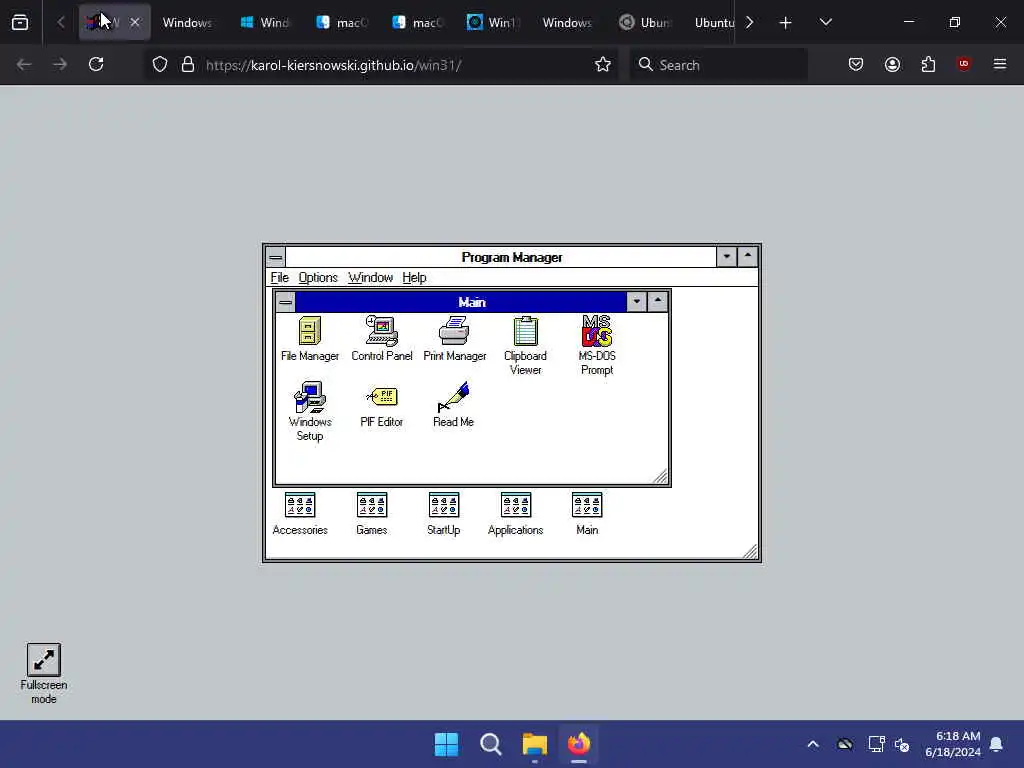Open a new browser tab
1024x768 pixels.
[786, 22]
